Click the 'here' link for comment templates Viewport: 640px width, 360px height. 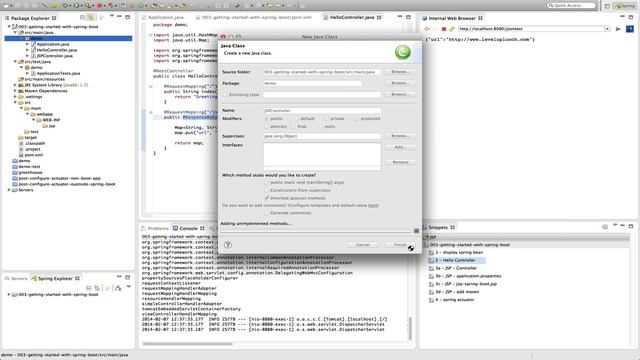point(373,205)
